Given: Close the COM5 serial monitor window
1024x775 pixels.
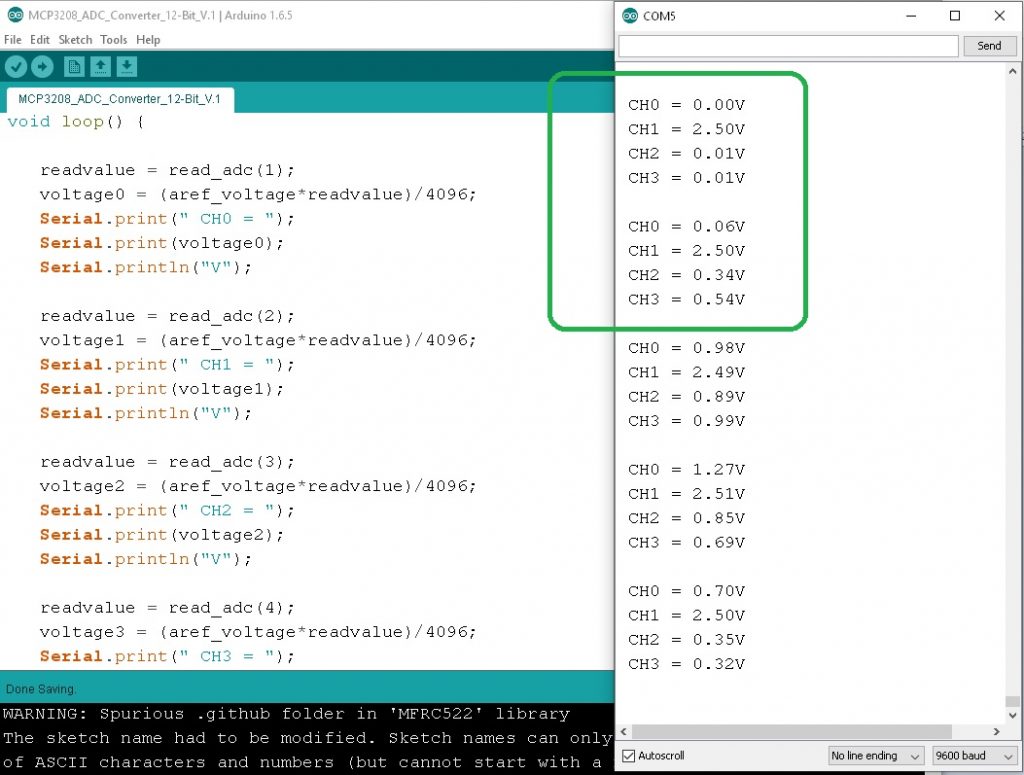Looking at the screenshot, I should pos(999,16).
